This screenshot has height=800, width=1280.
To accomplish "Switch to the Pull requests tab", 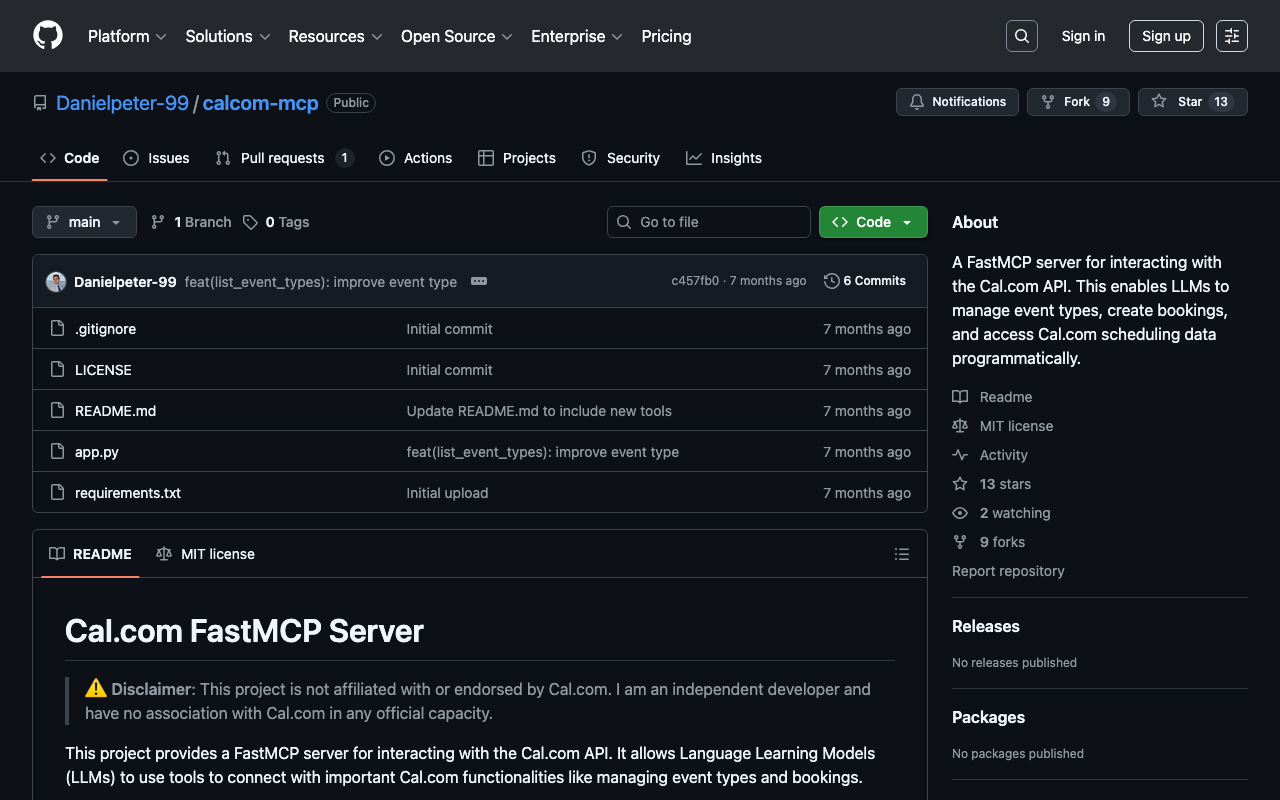I will pos(282,158).
